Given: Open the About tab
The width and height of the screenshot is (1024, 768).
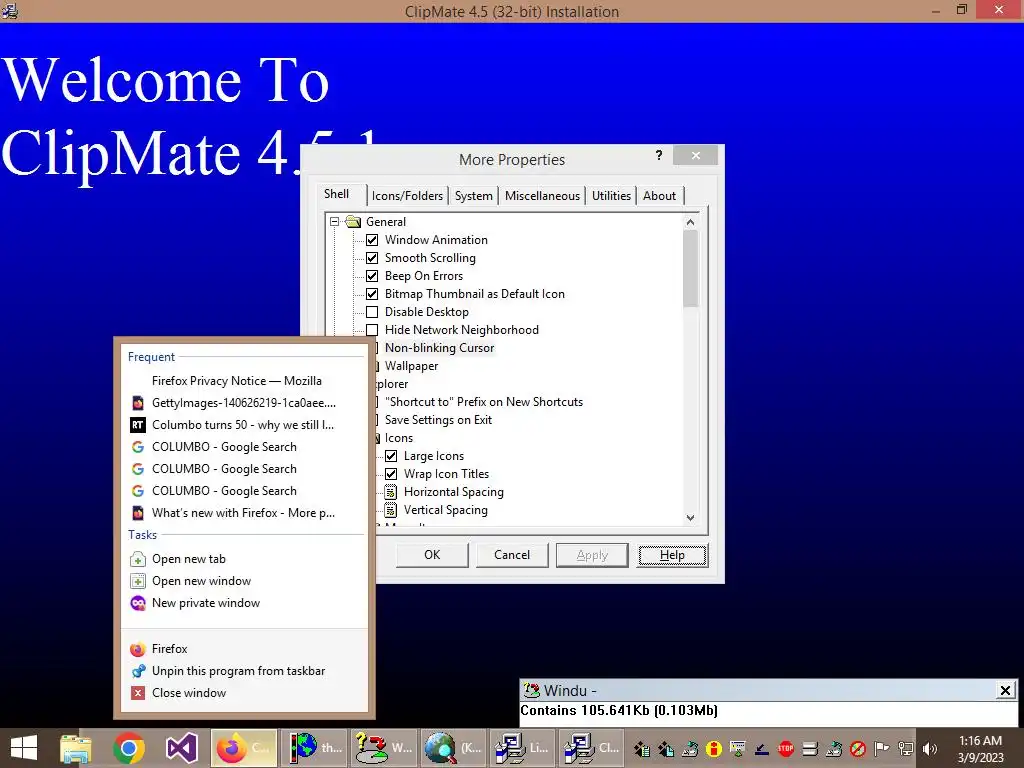Looking at the screenshot, I should (x=660, y=195).
